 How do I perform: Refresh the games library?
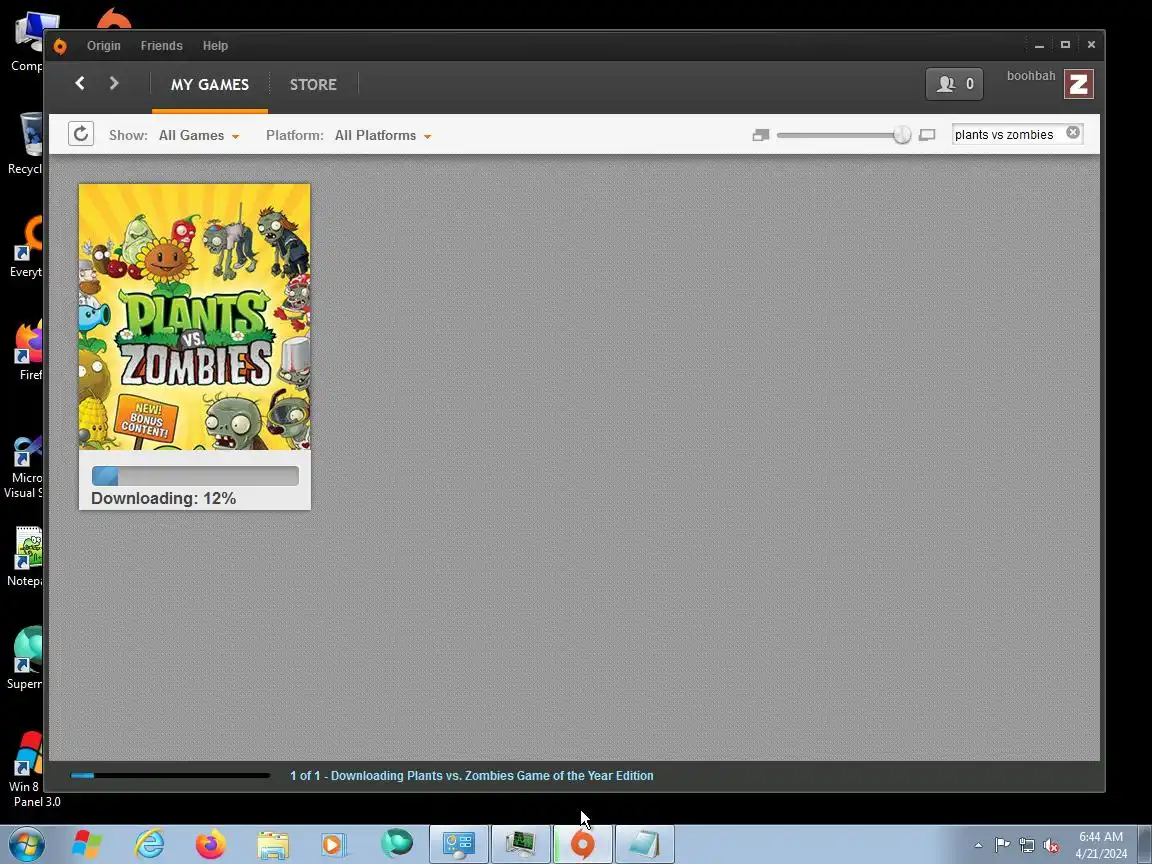tap(81, 134)
